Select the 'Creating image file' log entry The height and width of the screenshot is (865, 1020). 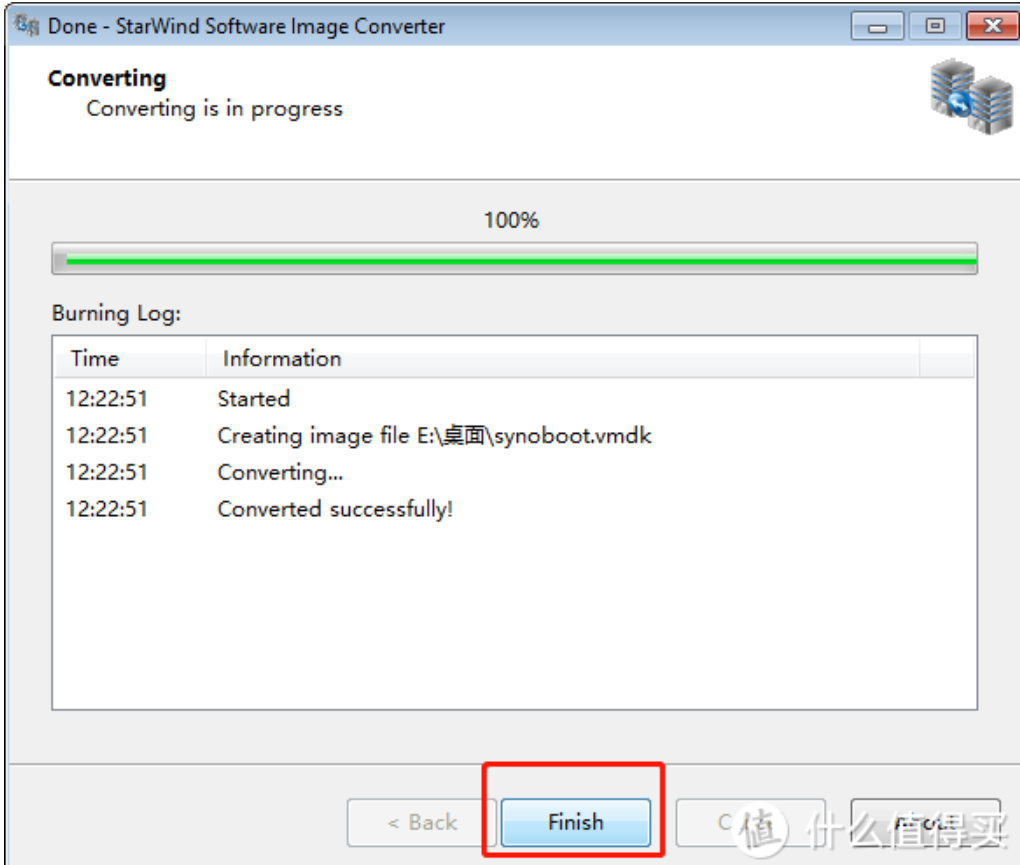click(x=514, y=435)
